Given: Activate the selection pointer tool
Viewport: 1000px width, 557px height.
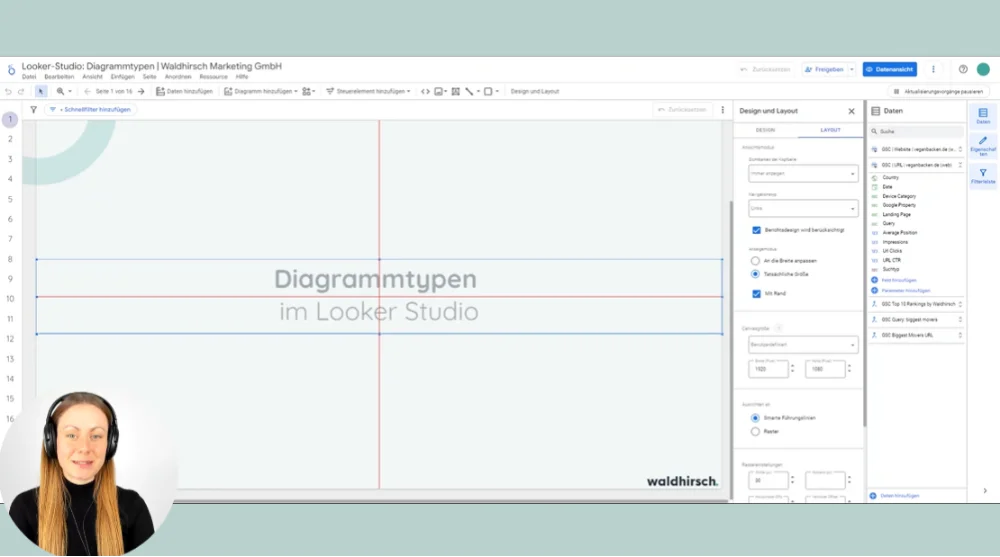Looking at the screenshot, I should (41, 91).
